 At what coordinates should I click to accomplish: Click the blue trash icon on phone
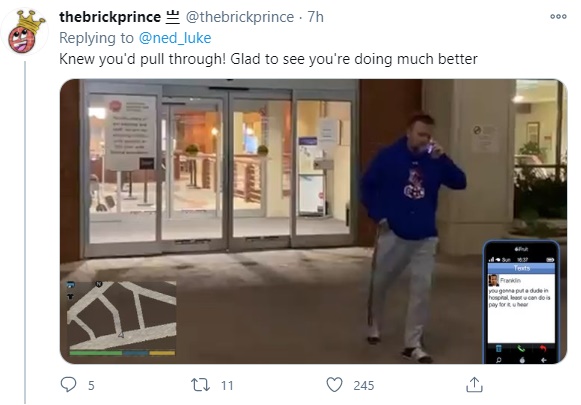coord(499,348)
